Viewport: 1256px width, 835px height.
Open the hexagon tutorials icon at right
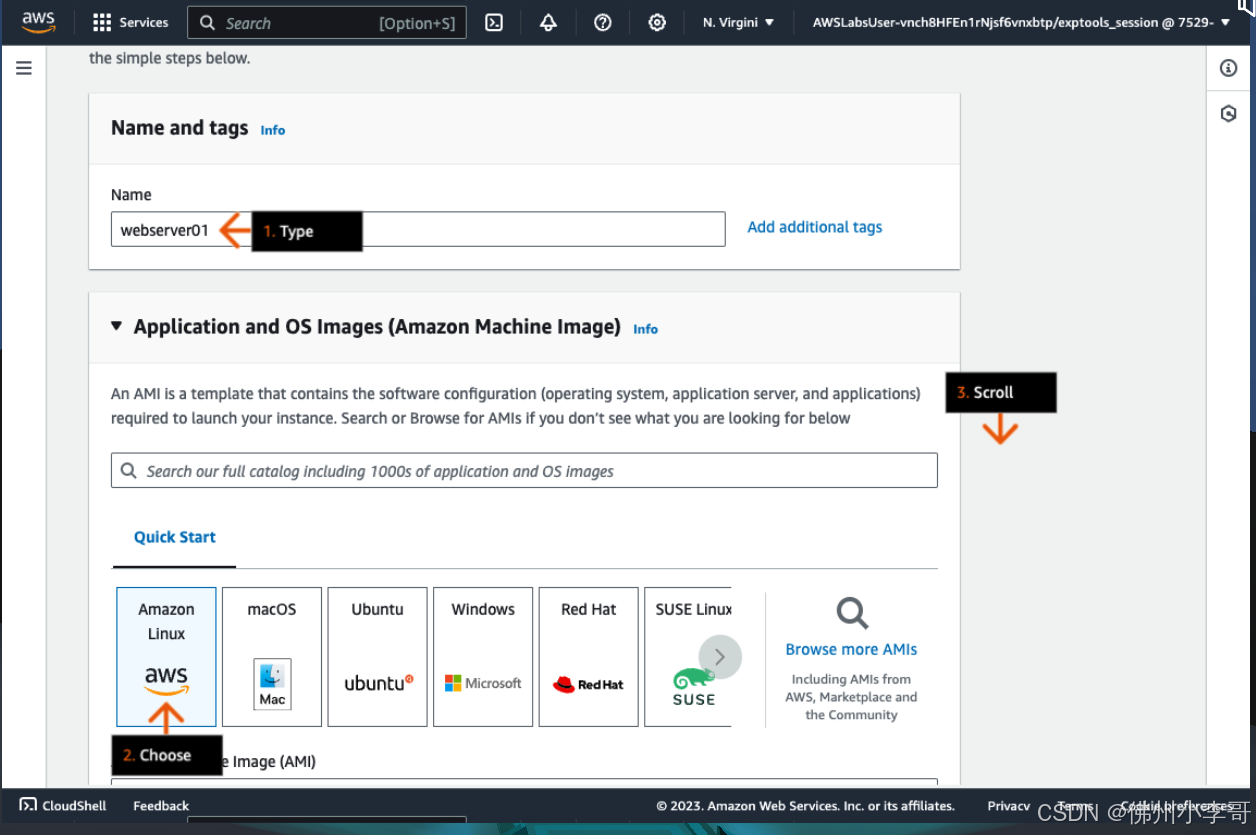tap(1229, 114)
